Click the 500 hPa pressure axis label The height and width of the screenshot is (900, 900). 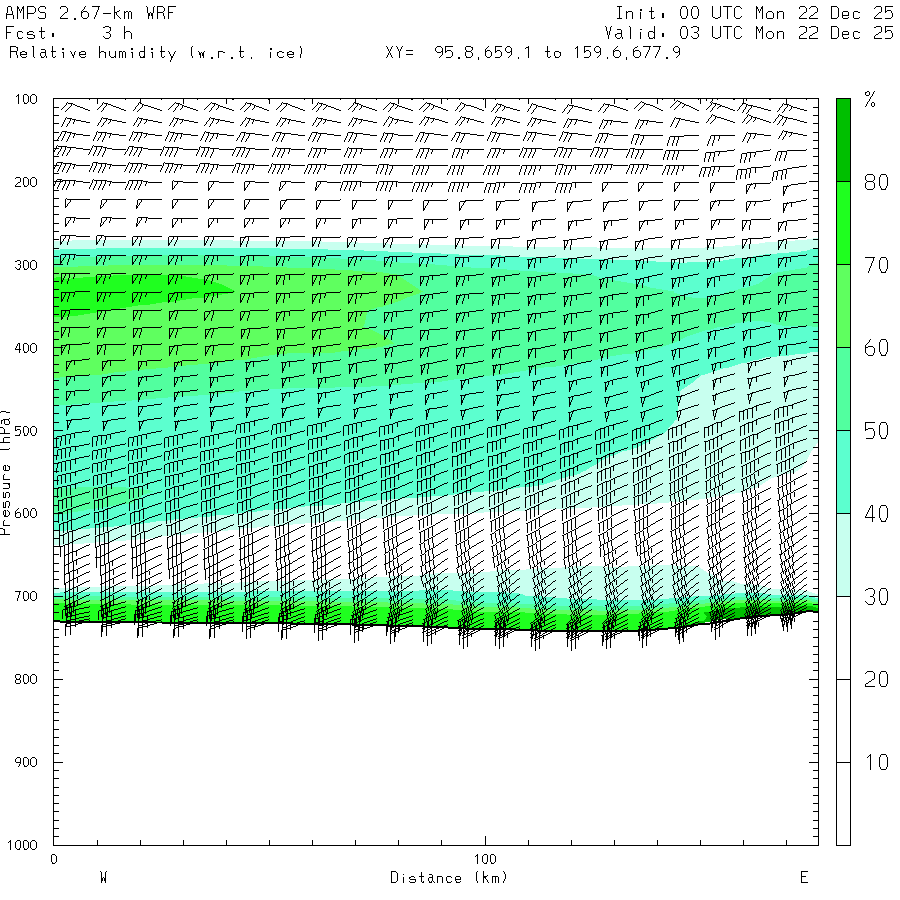(26, 431)
